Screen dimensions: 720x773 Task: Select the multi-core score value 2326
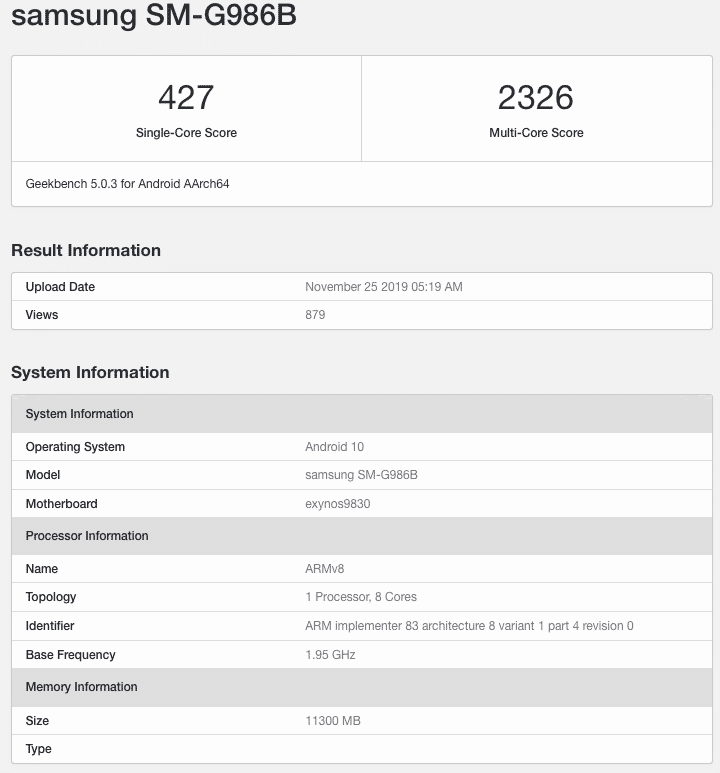[536, 98]
